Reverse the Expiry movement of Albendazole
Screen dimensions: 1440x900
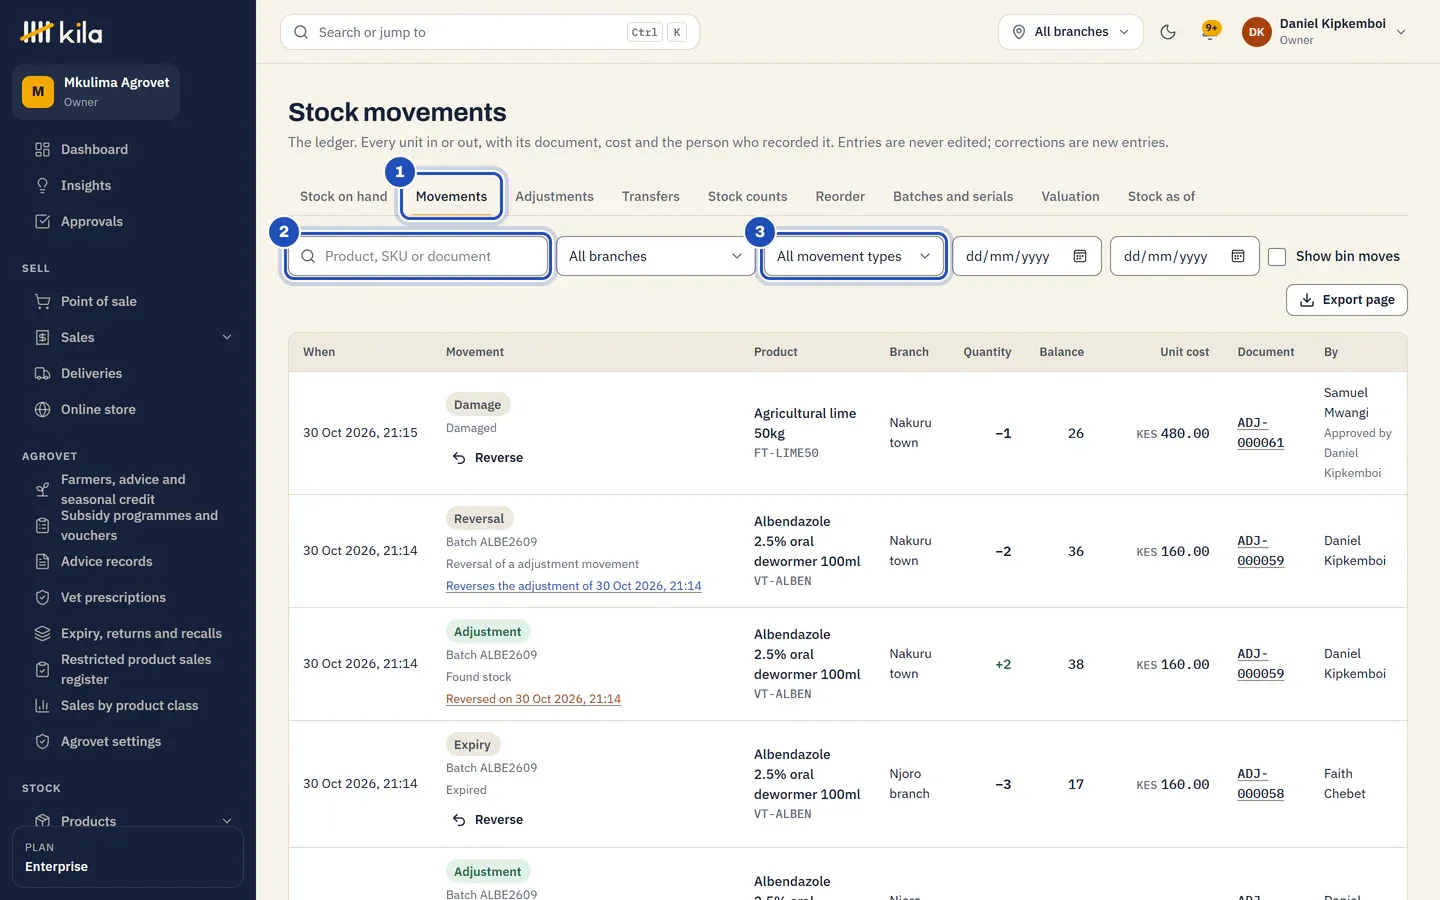point(488,819)
